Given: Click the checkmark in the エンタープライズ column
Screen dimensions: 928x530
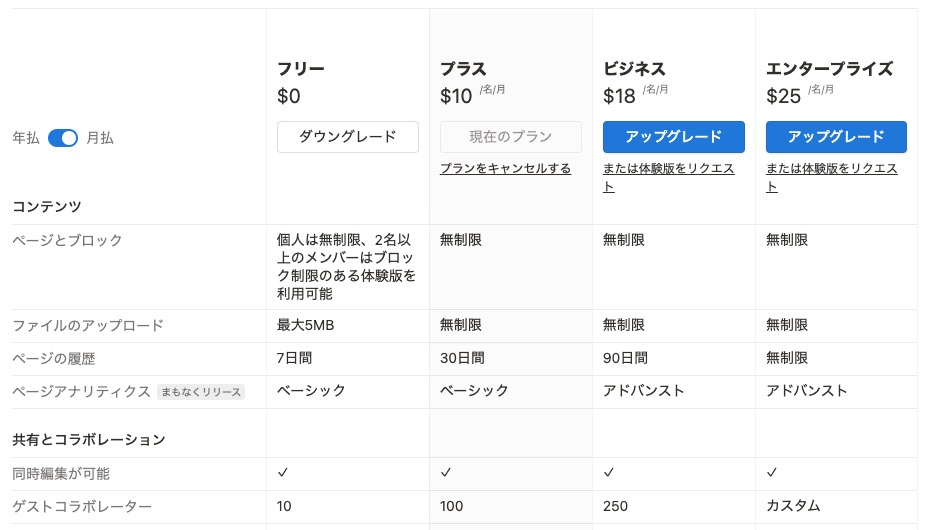Looking at the screenshot, I should 772,472.
